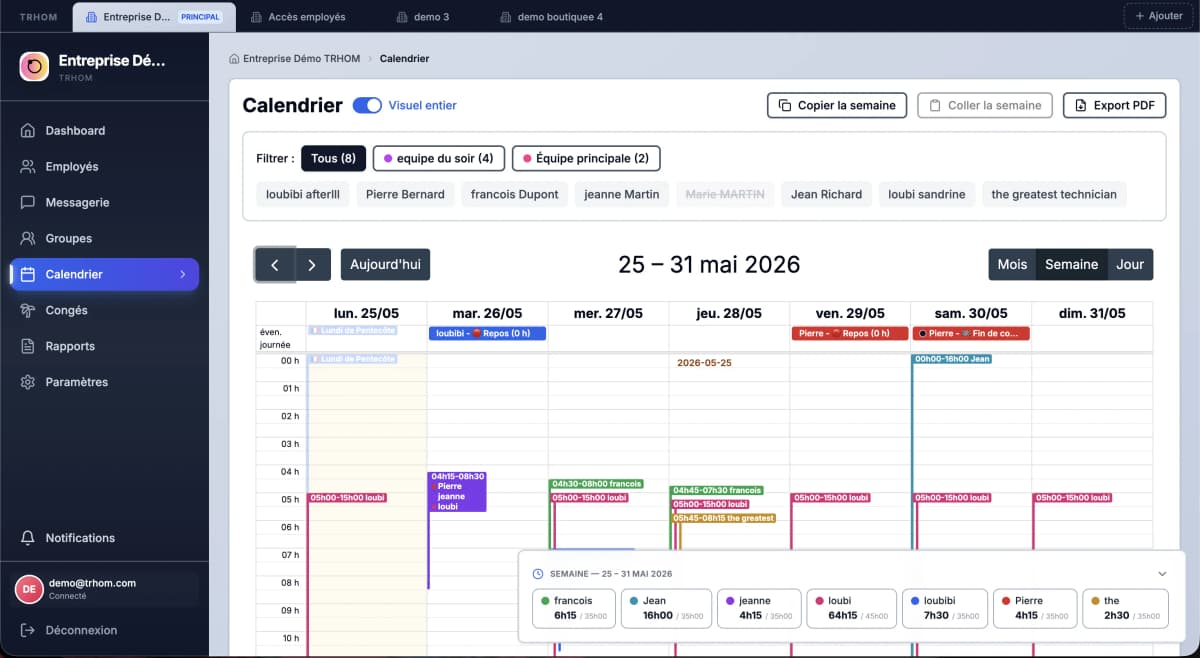The height and width of the screenshot is (658, 1200).
Task: Switch to demo boutique 4 tab
Action: (x=551, y=17)
